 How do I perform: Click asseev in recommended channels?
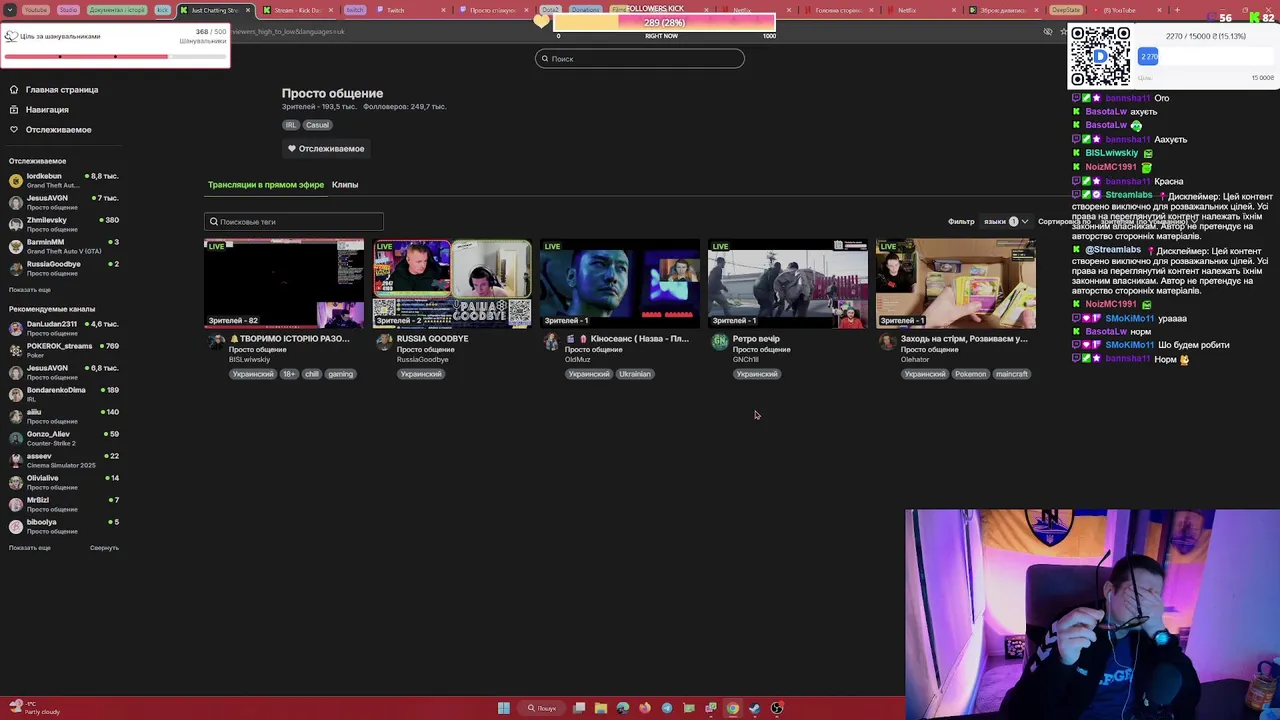point(64,461)
